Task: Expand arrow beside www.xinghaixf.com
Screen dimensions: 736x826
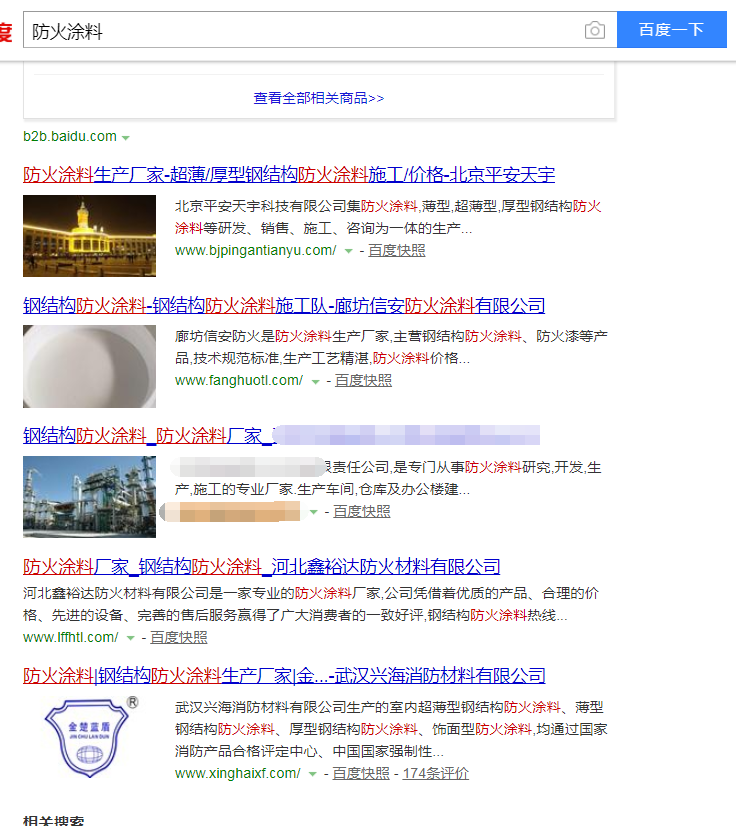Action: pos(312,774)
